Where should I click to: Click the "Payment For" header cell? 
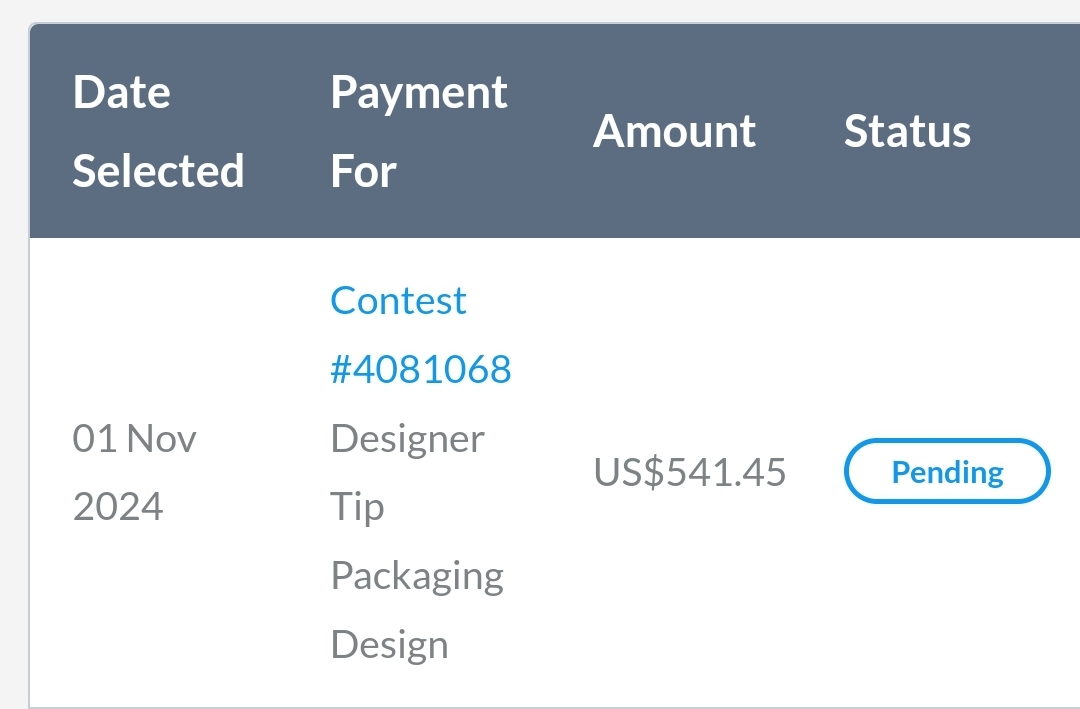tap(419, 132)
